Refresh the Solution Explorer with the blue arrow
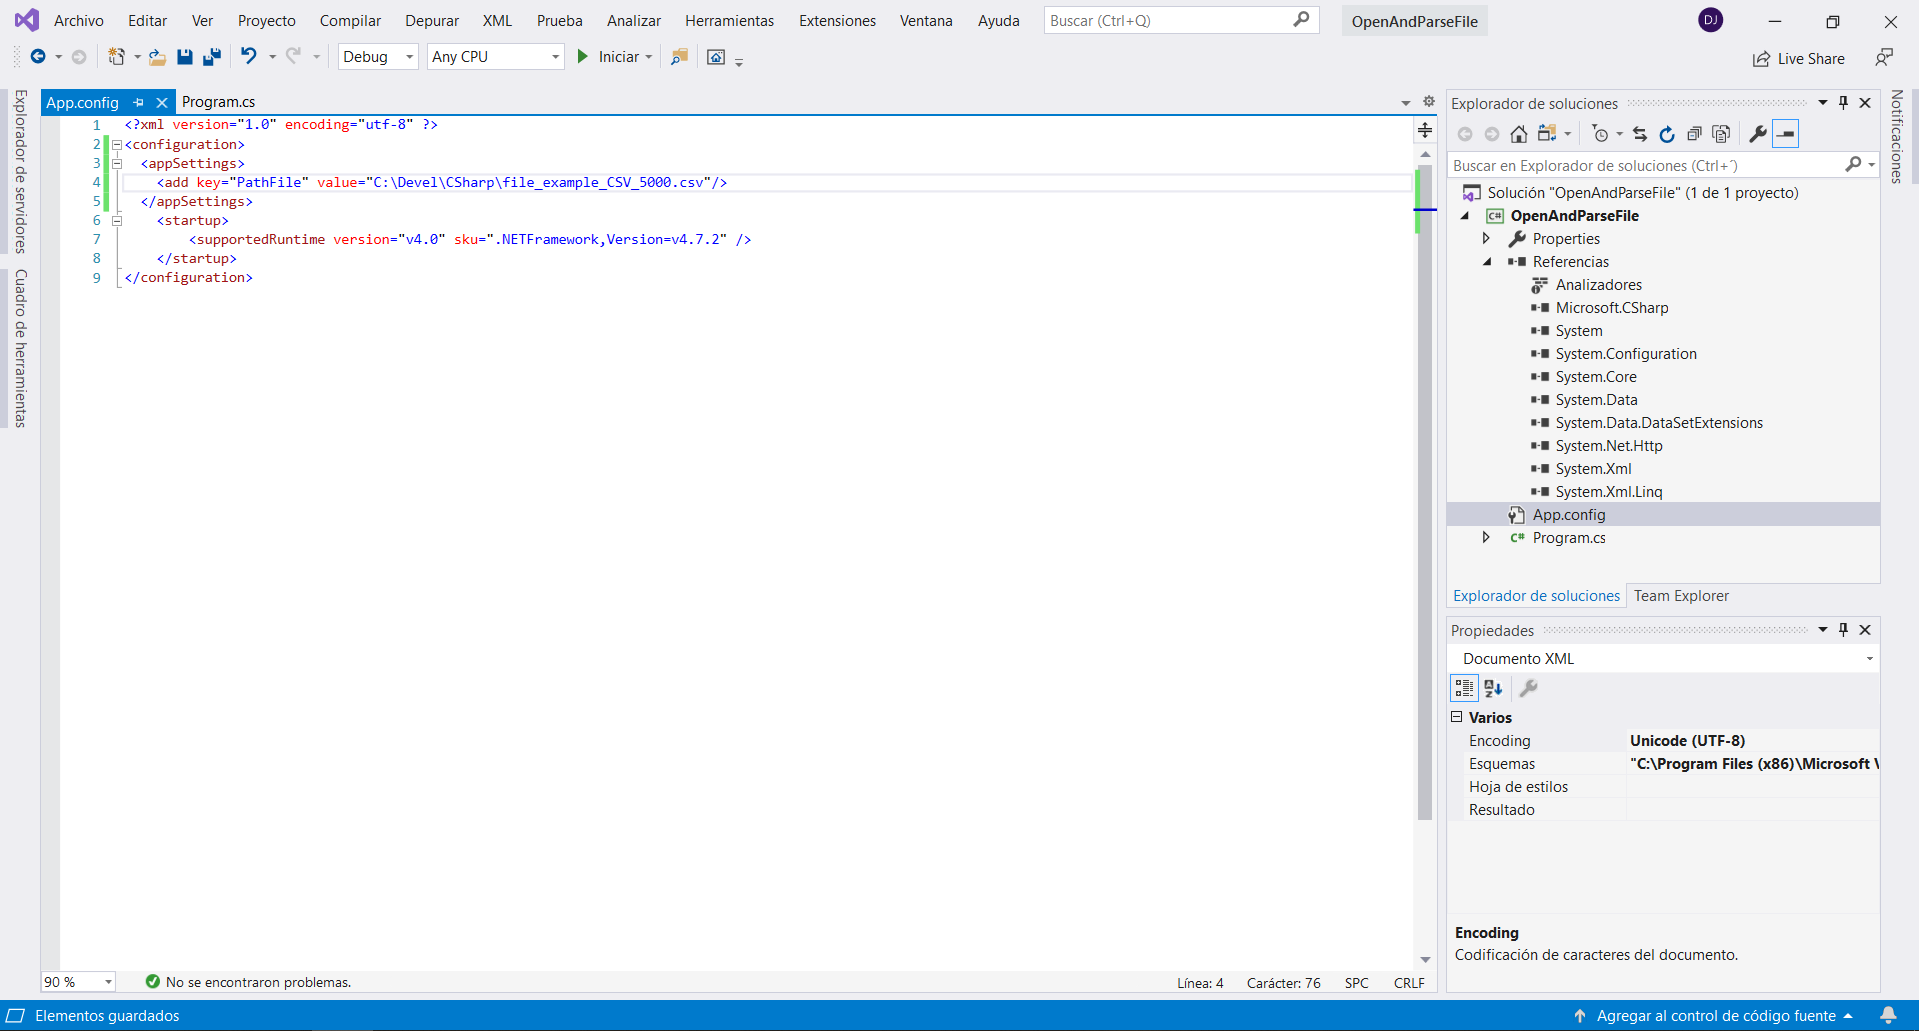Screen dimensions: 1919x1031 pos(1666,134)
